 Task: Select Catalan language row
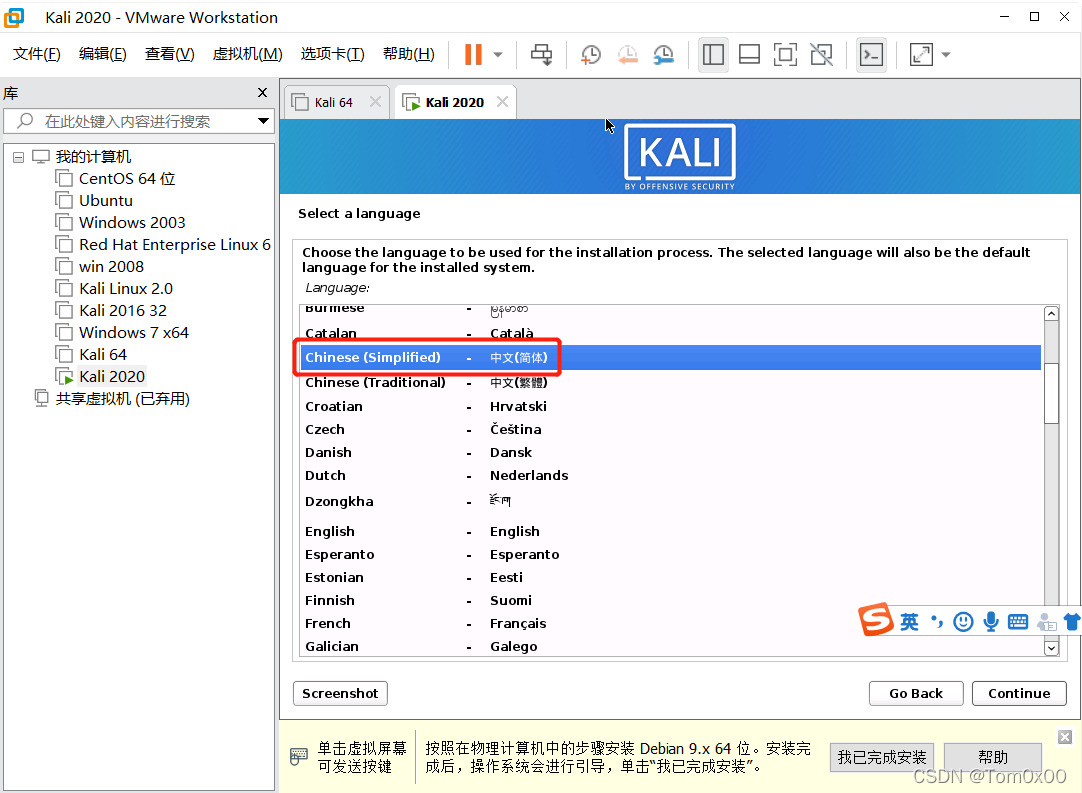(670, 333)
